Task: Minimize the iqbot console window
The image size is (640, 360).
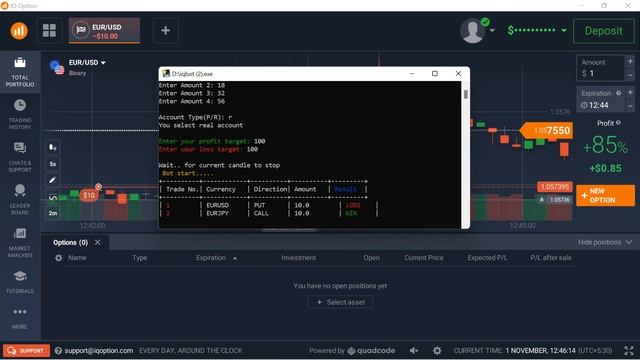Action: [x=412, y=73]
